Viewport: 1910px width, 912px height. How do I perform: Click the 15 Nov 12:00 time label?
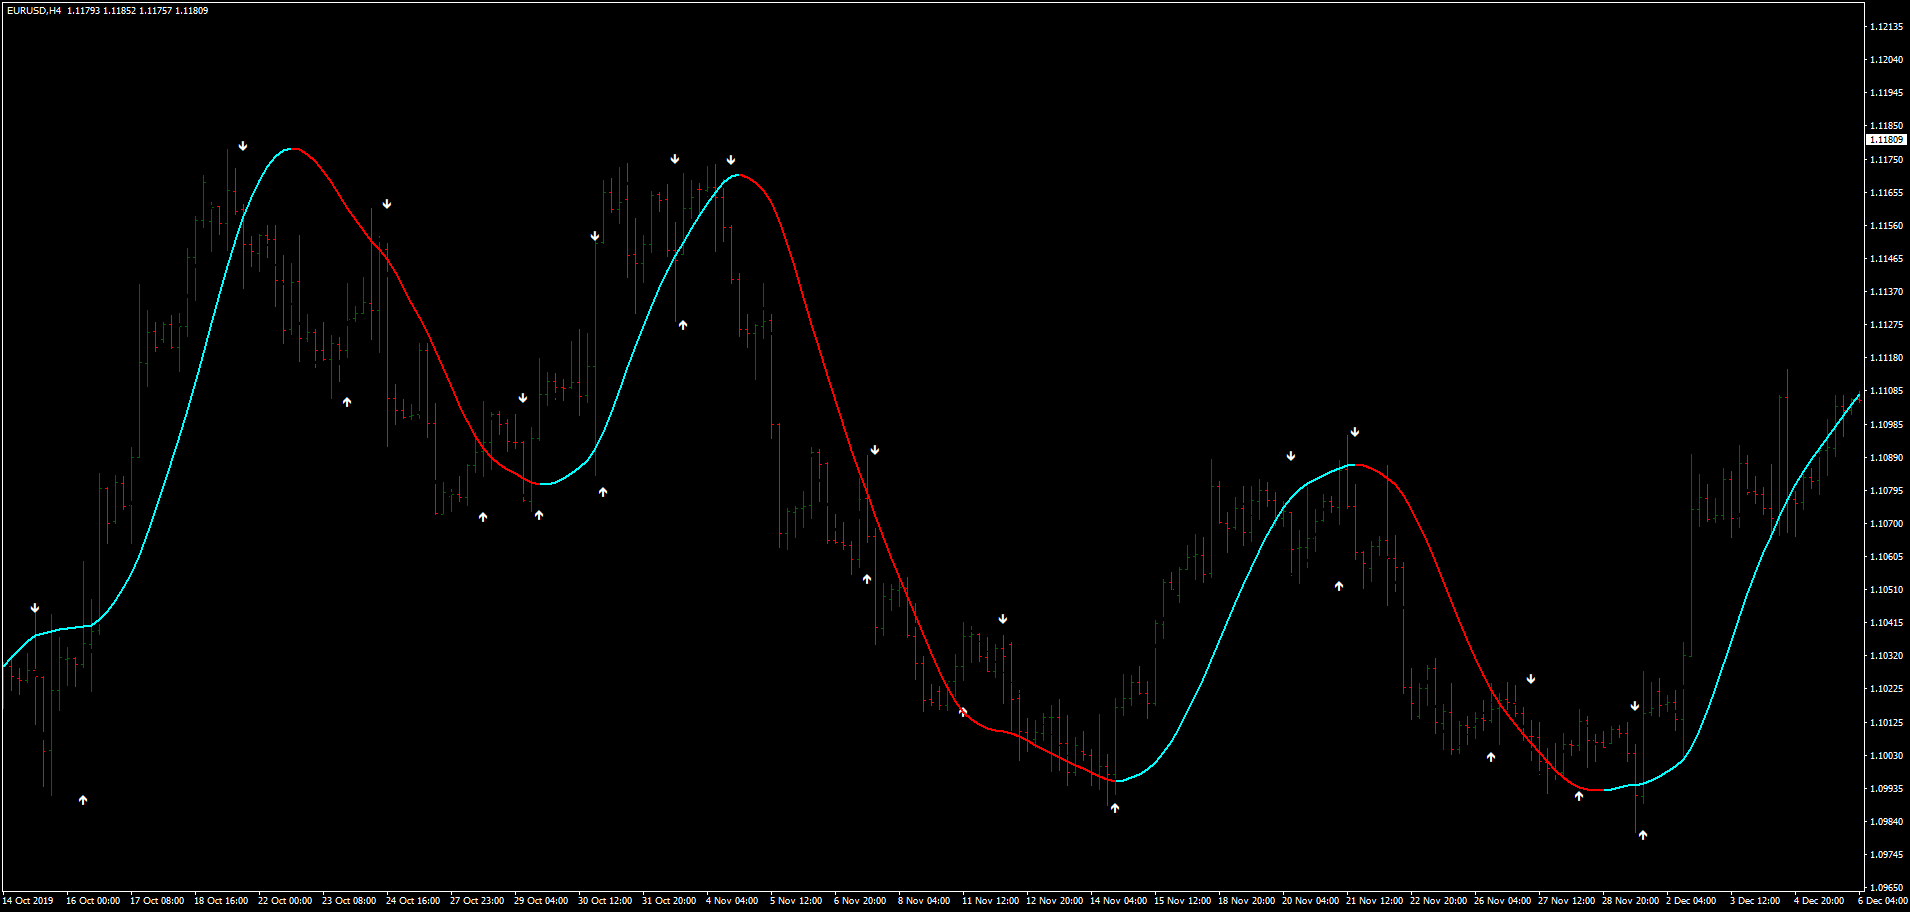point(1182,901)
